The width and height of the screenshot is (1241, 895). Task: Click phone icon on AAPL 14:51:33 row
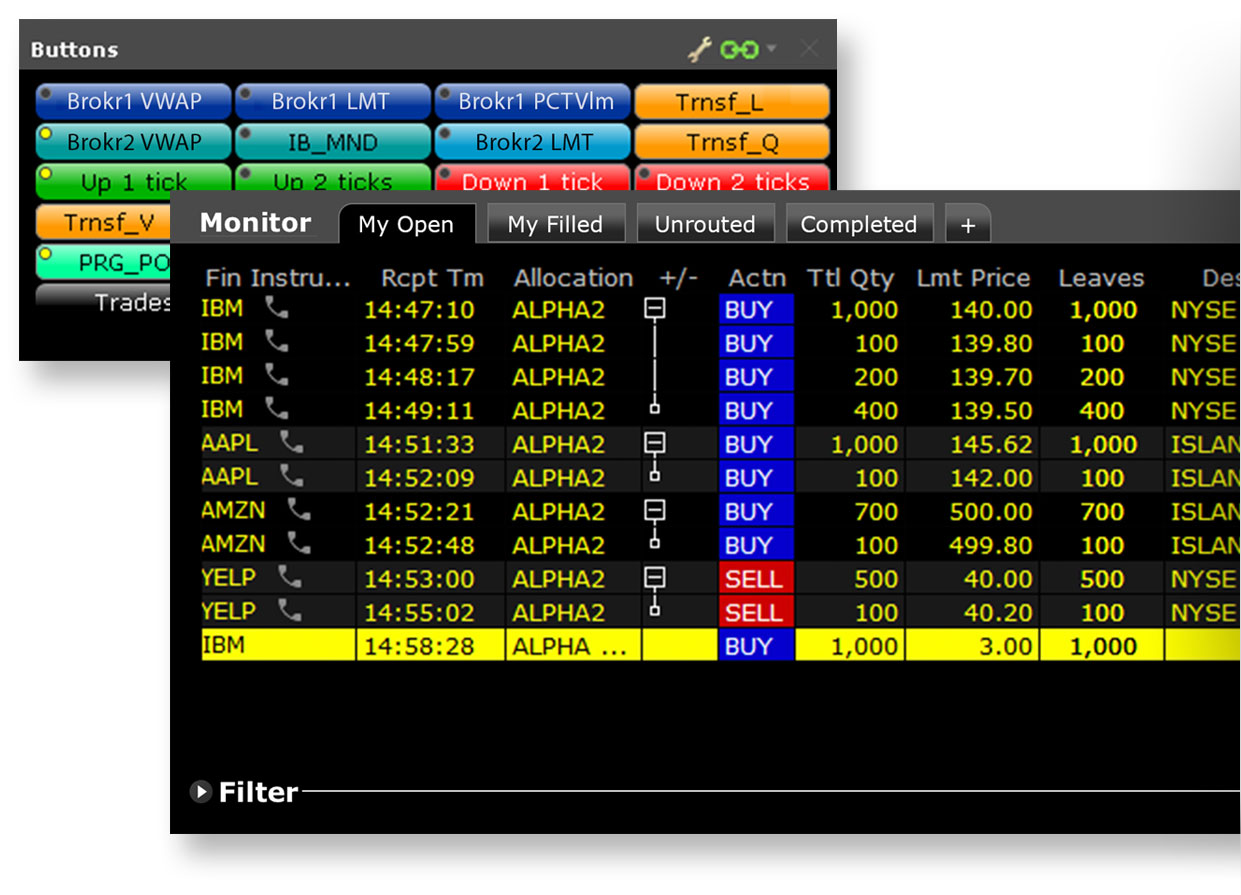(x=291, y=443)
